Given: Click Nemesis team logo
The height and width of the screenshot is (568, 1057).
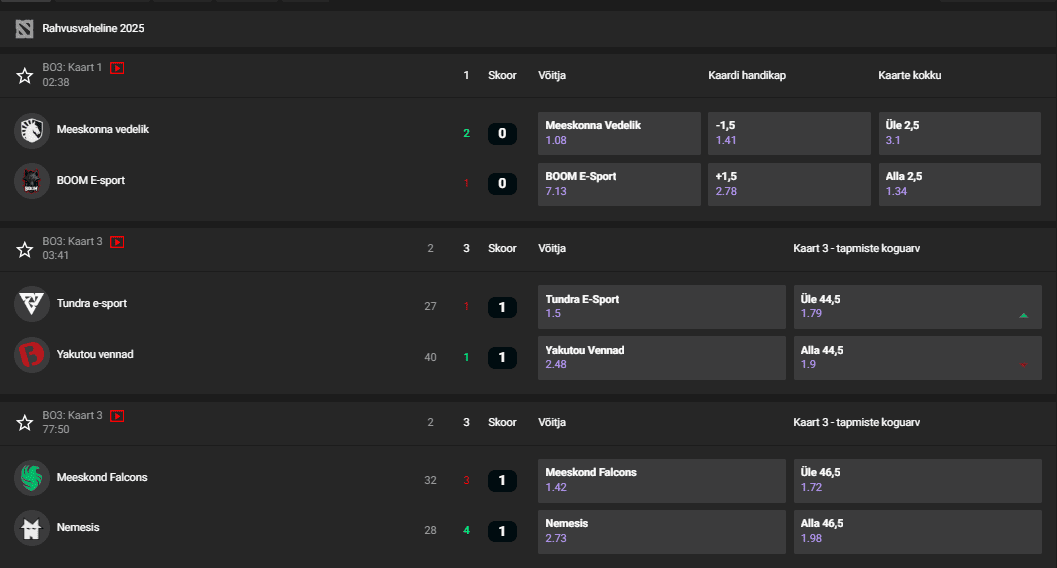Looking at the screenshot, I should click(32, 528).
